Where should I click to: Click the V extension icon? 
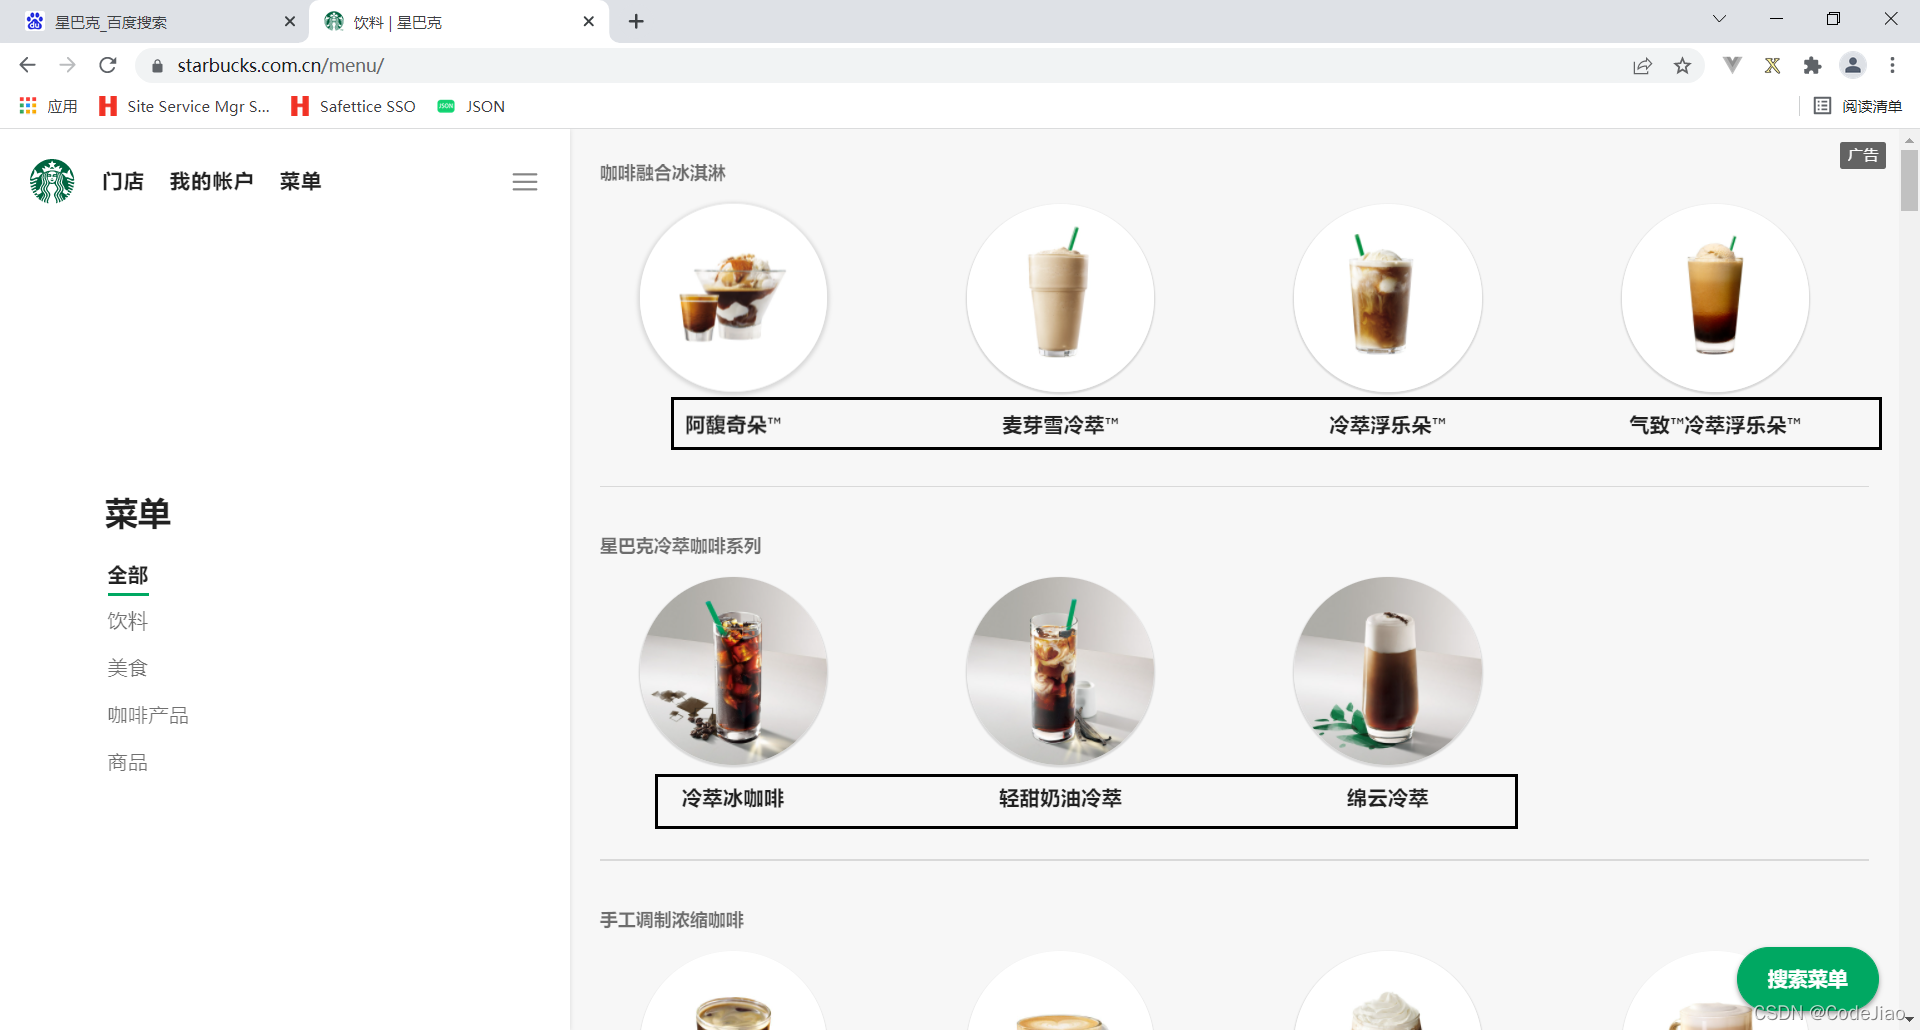(x=1732, y=65)
